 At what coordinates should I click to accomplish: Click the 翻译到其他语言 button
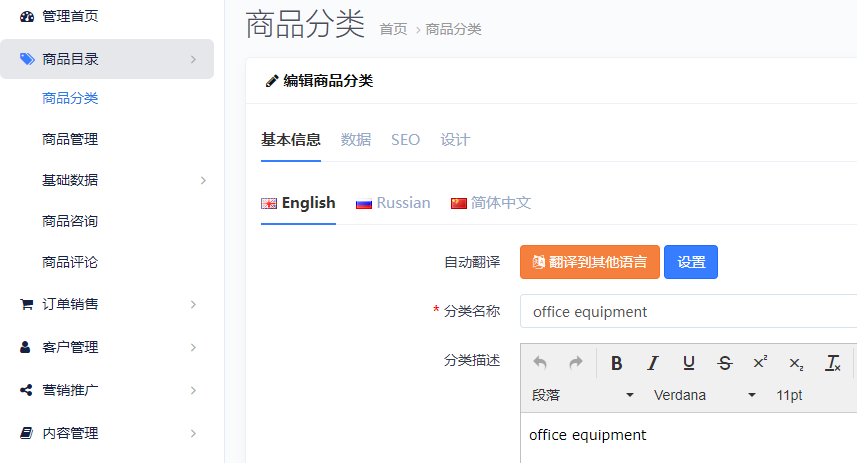(590, 262)
